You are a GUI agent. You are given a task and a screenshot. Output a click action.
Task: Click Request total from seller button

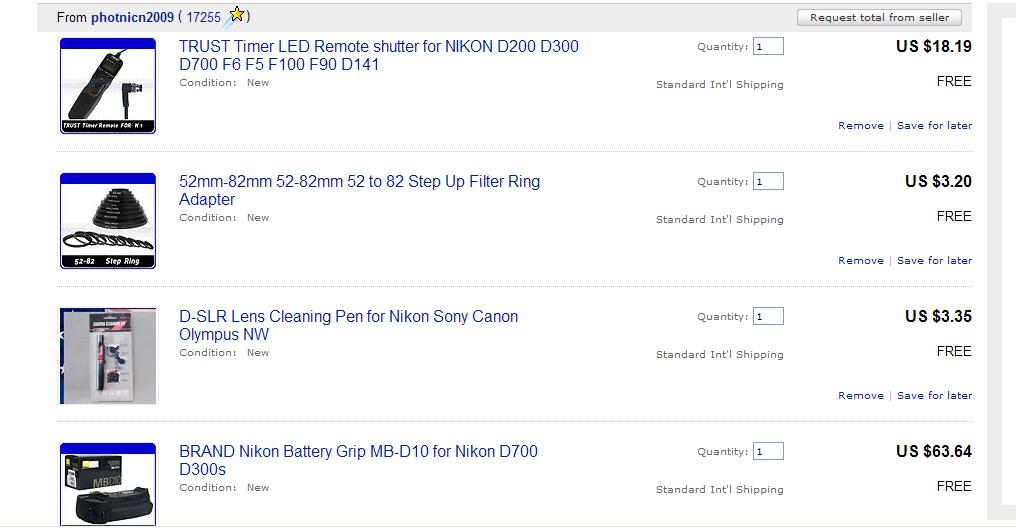pyautogui.click(x=880, y=17)
